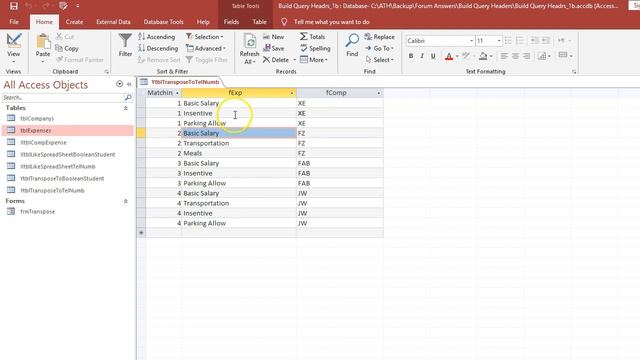
Task: Open the Help ribbon tab
Action: click(x=203, y=22)
